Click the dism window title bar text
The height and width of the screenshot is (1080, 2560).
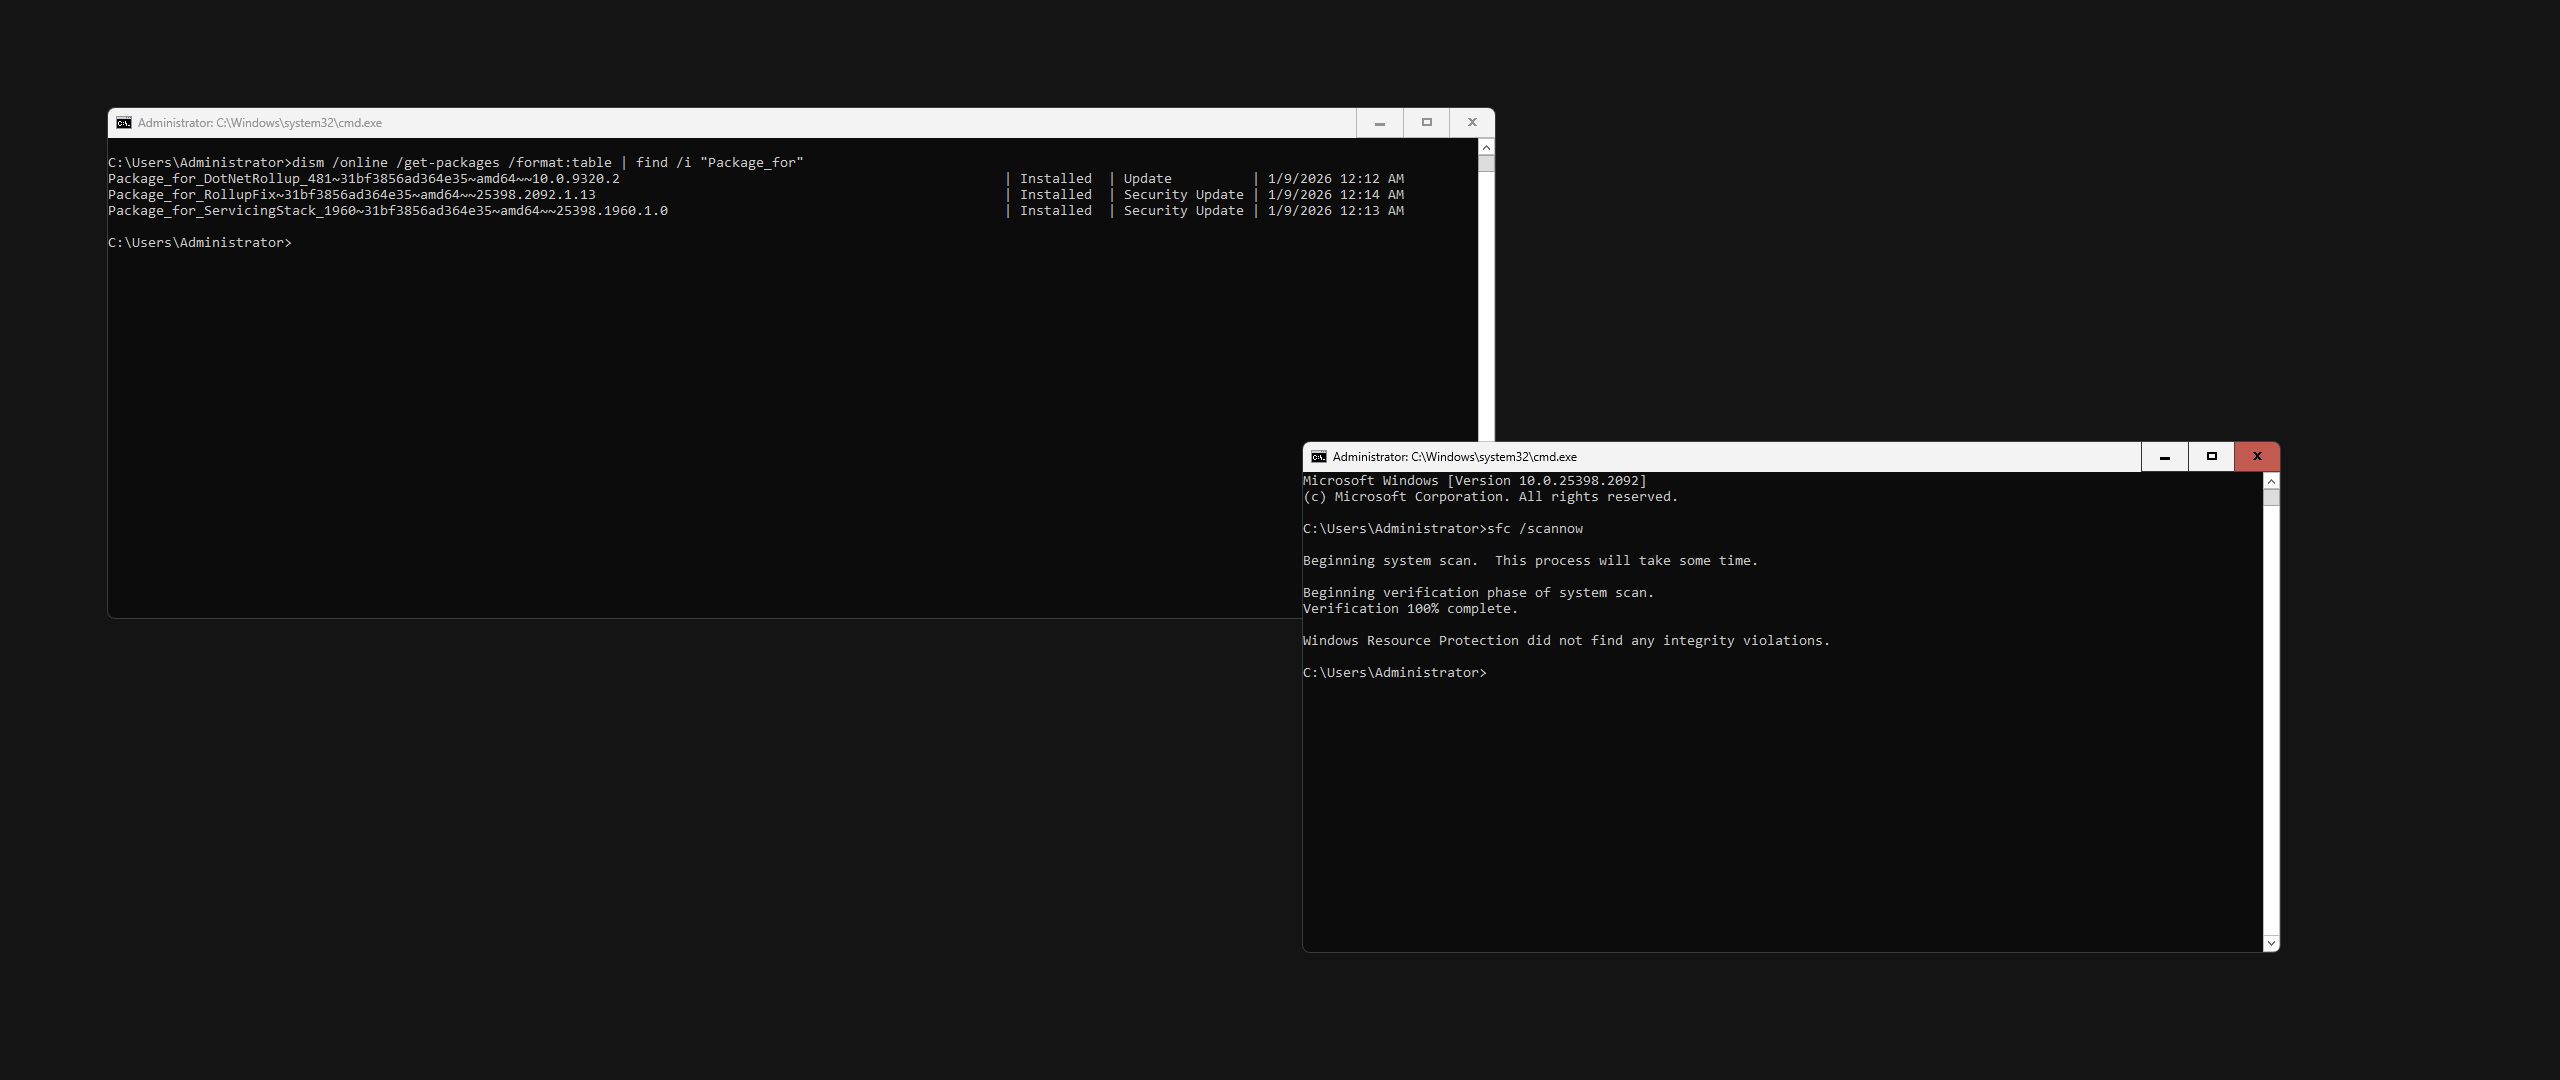(x=260, y=123)
